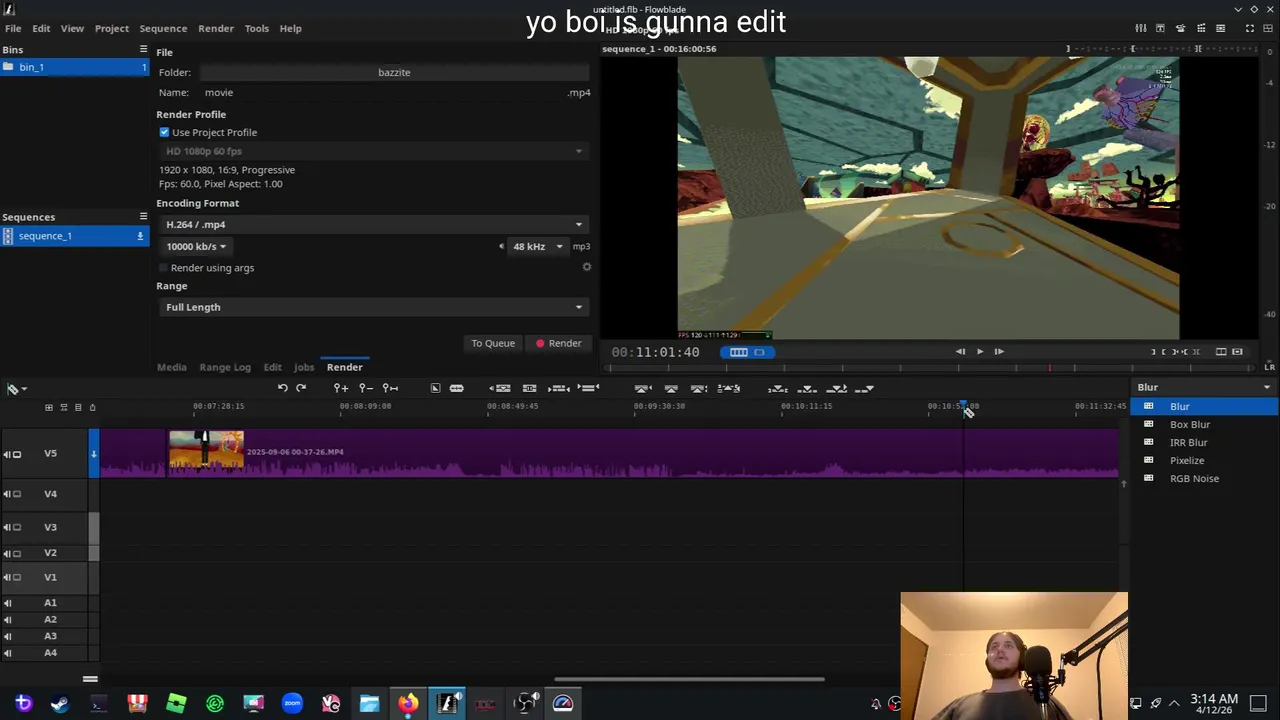Open Steam from the taskbar

coord(60,704)
